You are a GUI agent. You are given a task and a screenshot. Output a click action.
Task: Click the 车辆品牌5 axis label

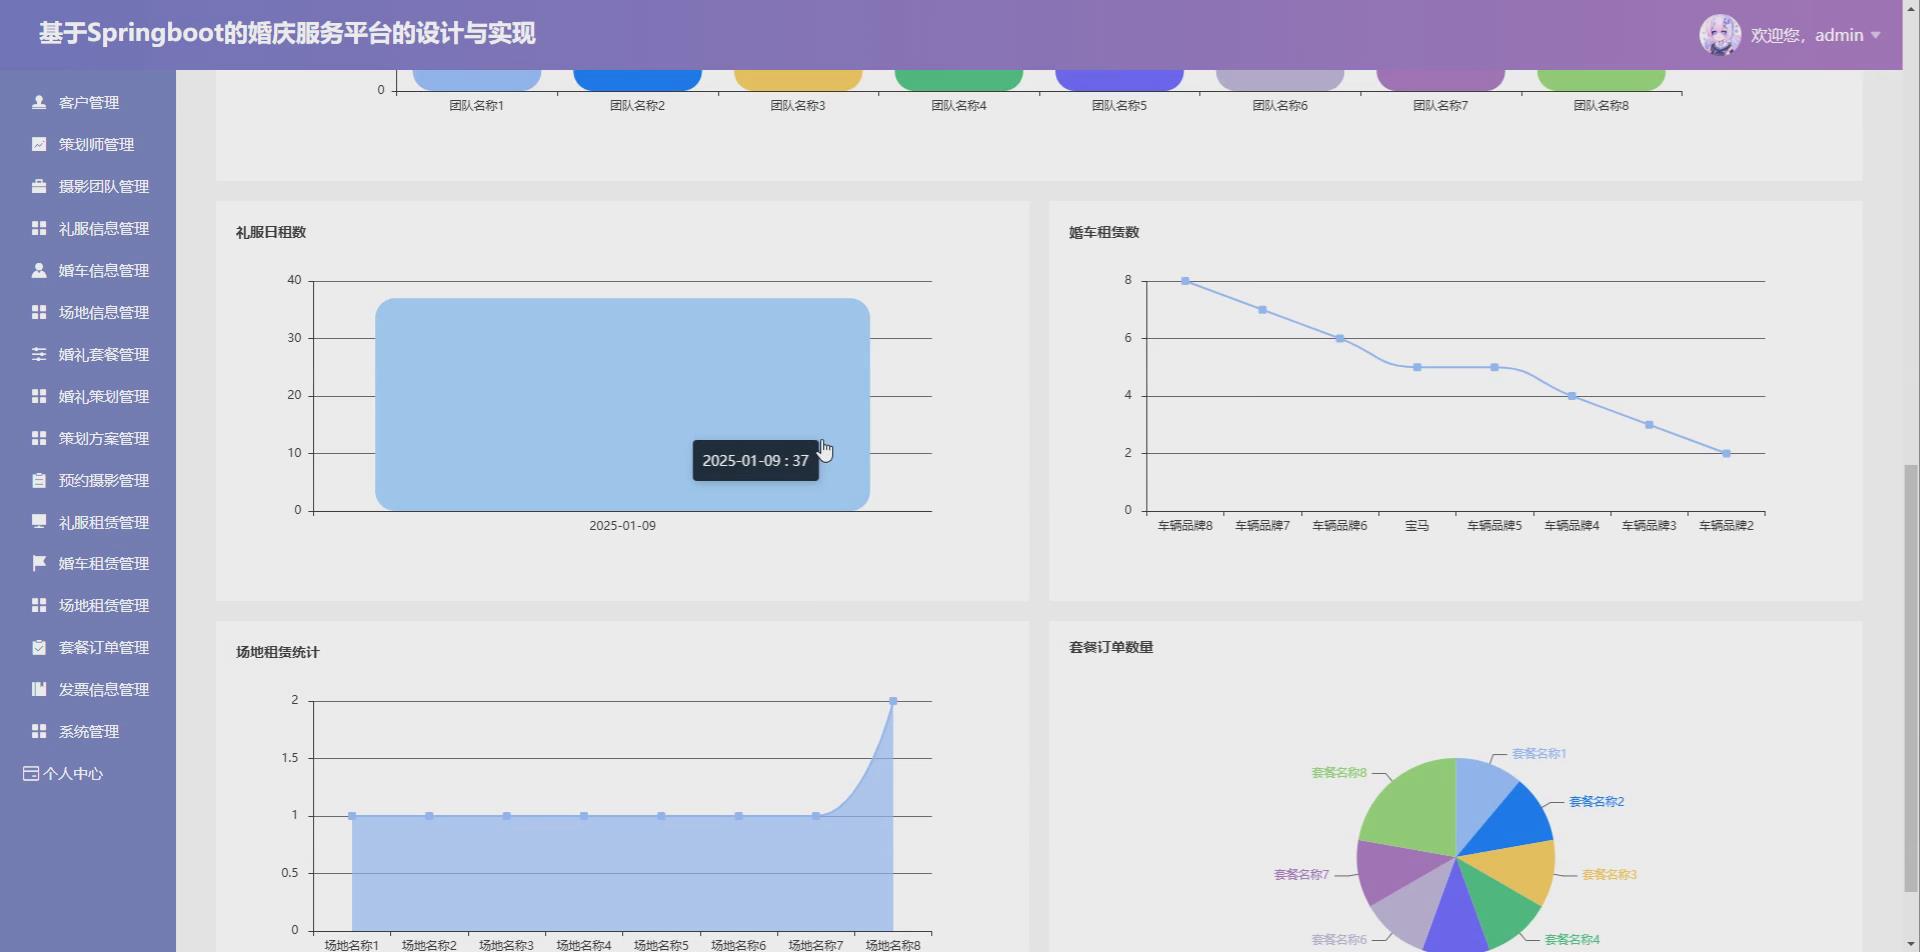[x=1495, y=525]
